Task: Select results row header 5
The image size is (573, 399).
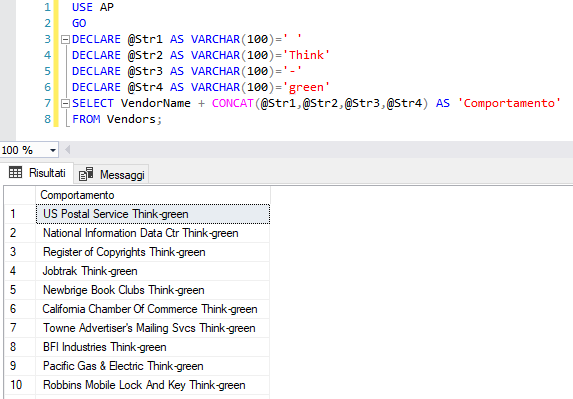Action: pos(20,290)
